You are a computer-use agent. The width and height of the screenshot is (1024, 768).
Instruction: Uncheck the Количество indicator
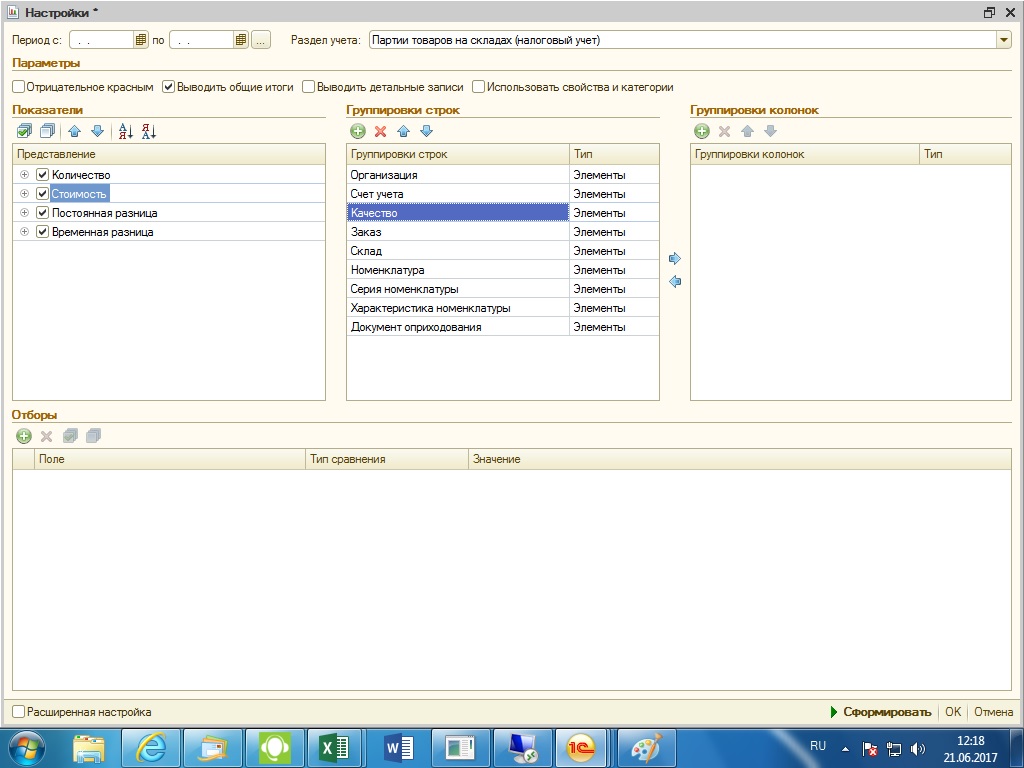[x=42, y=175]
